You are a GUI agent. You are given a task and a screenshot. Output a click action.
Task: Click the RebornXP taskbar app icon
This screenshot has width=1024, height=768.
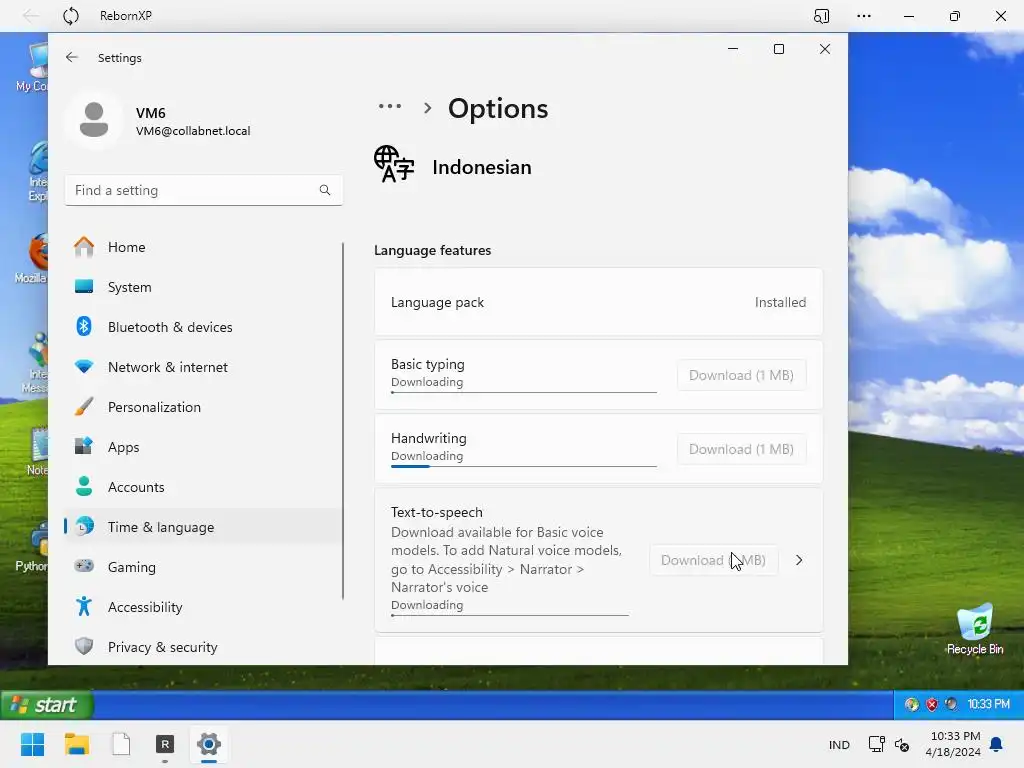(165, 744)
